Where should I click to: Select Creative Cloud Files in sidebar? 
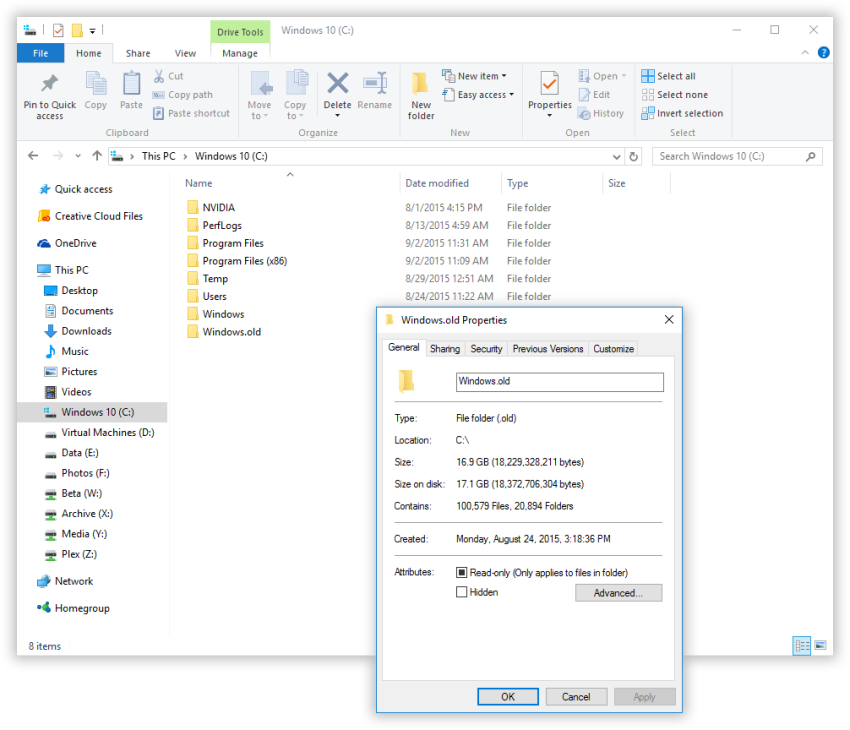point(90,216)
